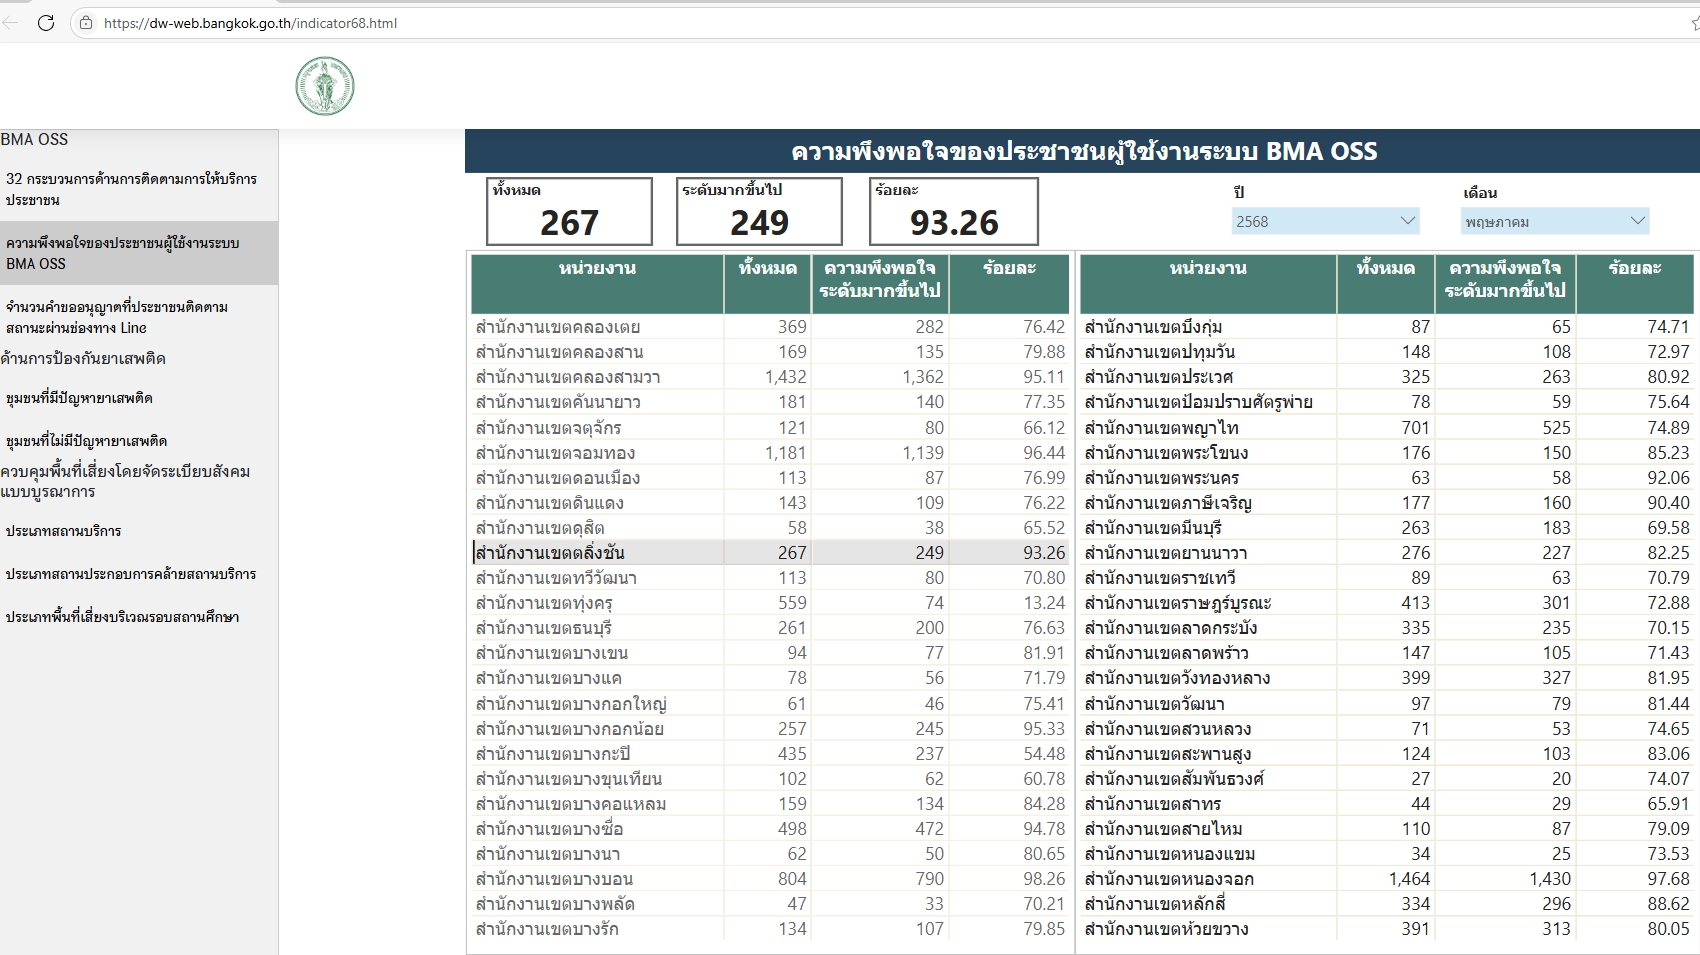1700x955 pixels.
Task: Select row สำนักงานเขตพญาไท
Action: point(1387,428)
